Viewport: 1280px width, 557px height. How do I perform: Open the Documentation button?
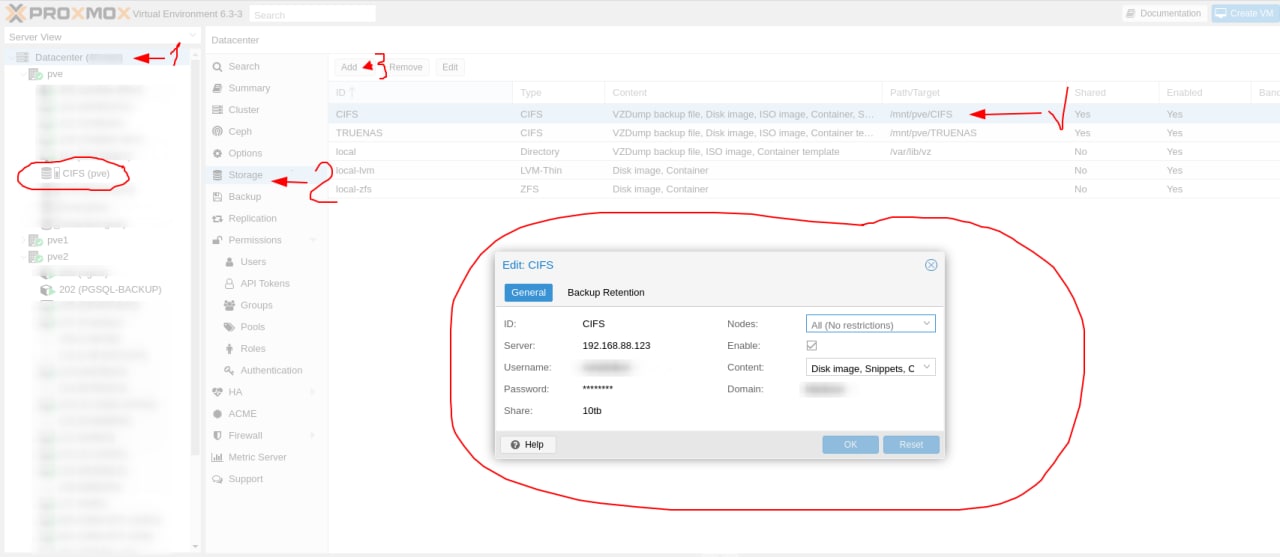pos(1164,14)
